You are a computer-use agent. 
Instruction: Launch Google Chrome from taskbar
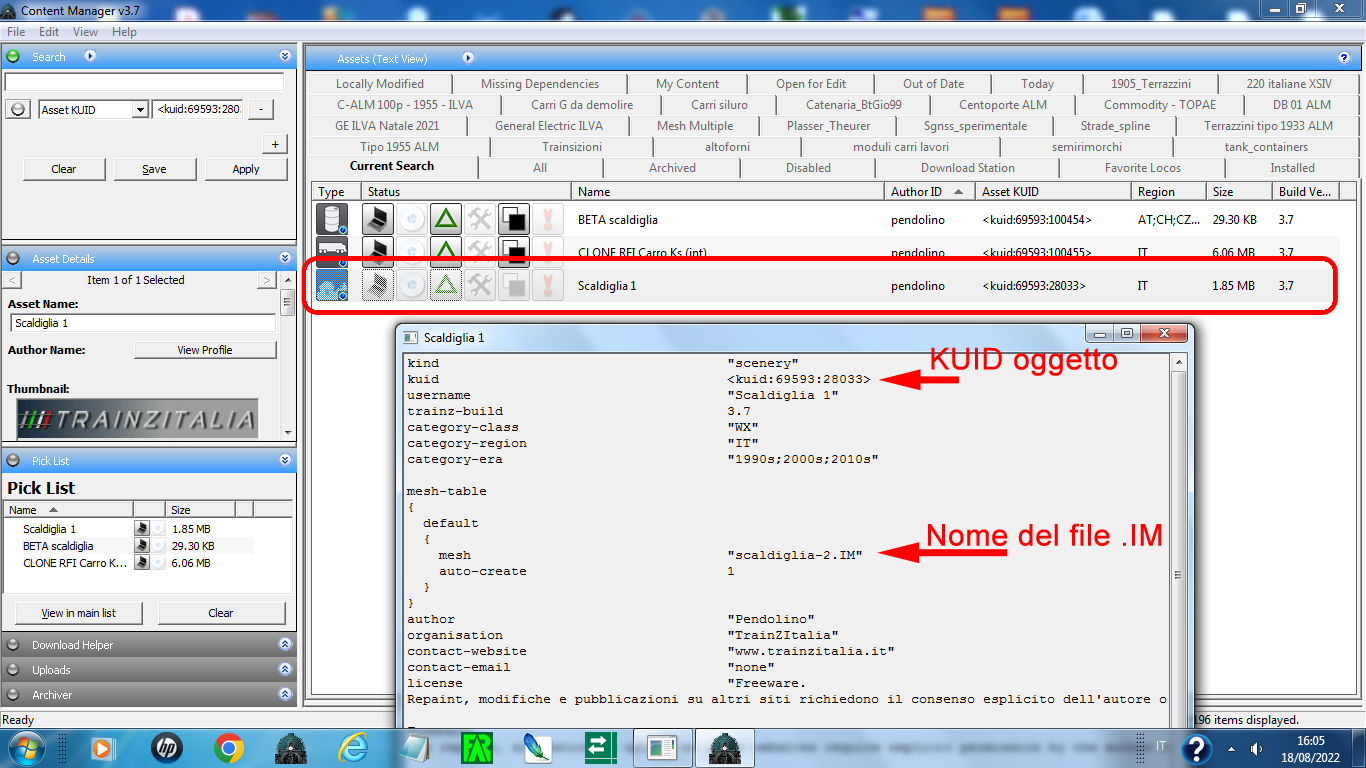click(229, 747)
